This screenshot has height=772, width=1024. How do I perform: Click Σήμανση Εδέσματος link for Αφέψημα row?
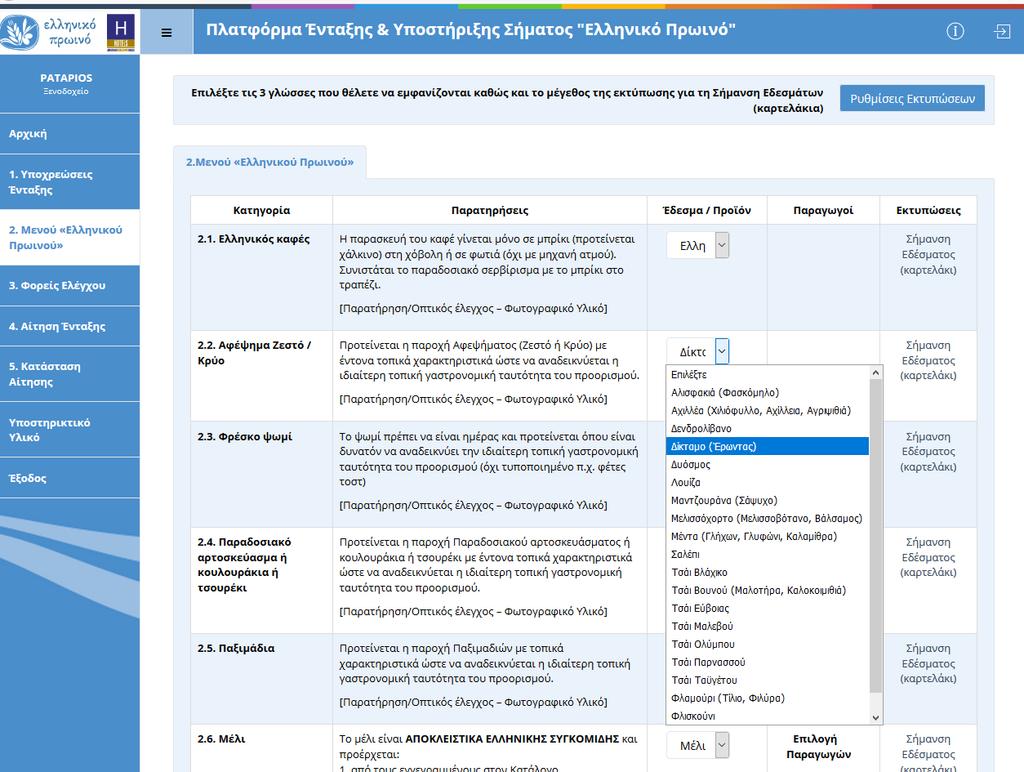[x=928, y=360]
